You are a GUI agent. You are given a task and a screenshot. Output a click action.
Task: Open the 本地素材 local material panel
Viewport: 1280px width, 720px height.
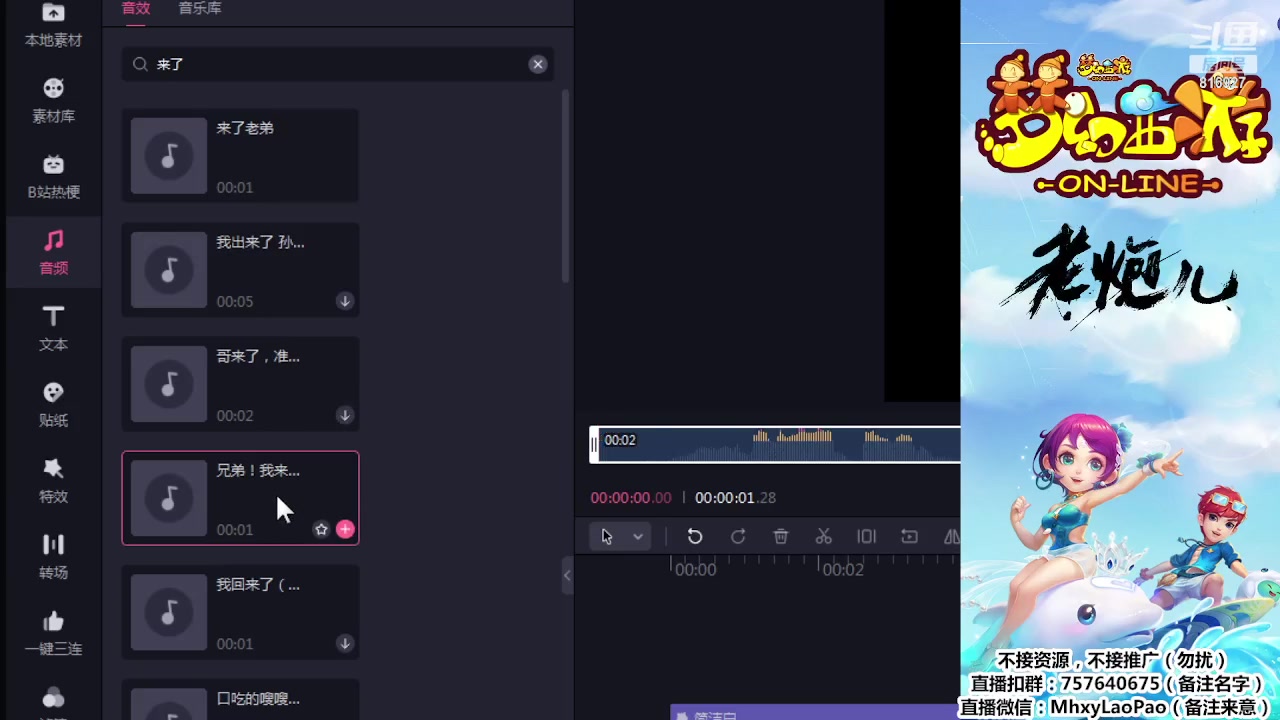[53, 26]
